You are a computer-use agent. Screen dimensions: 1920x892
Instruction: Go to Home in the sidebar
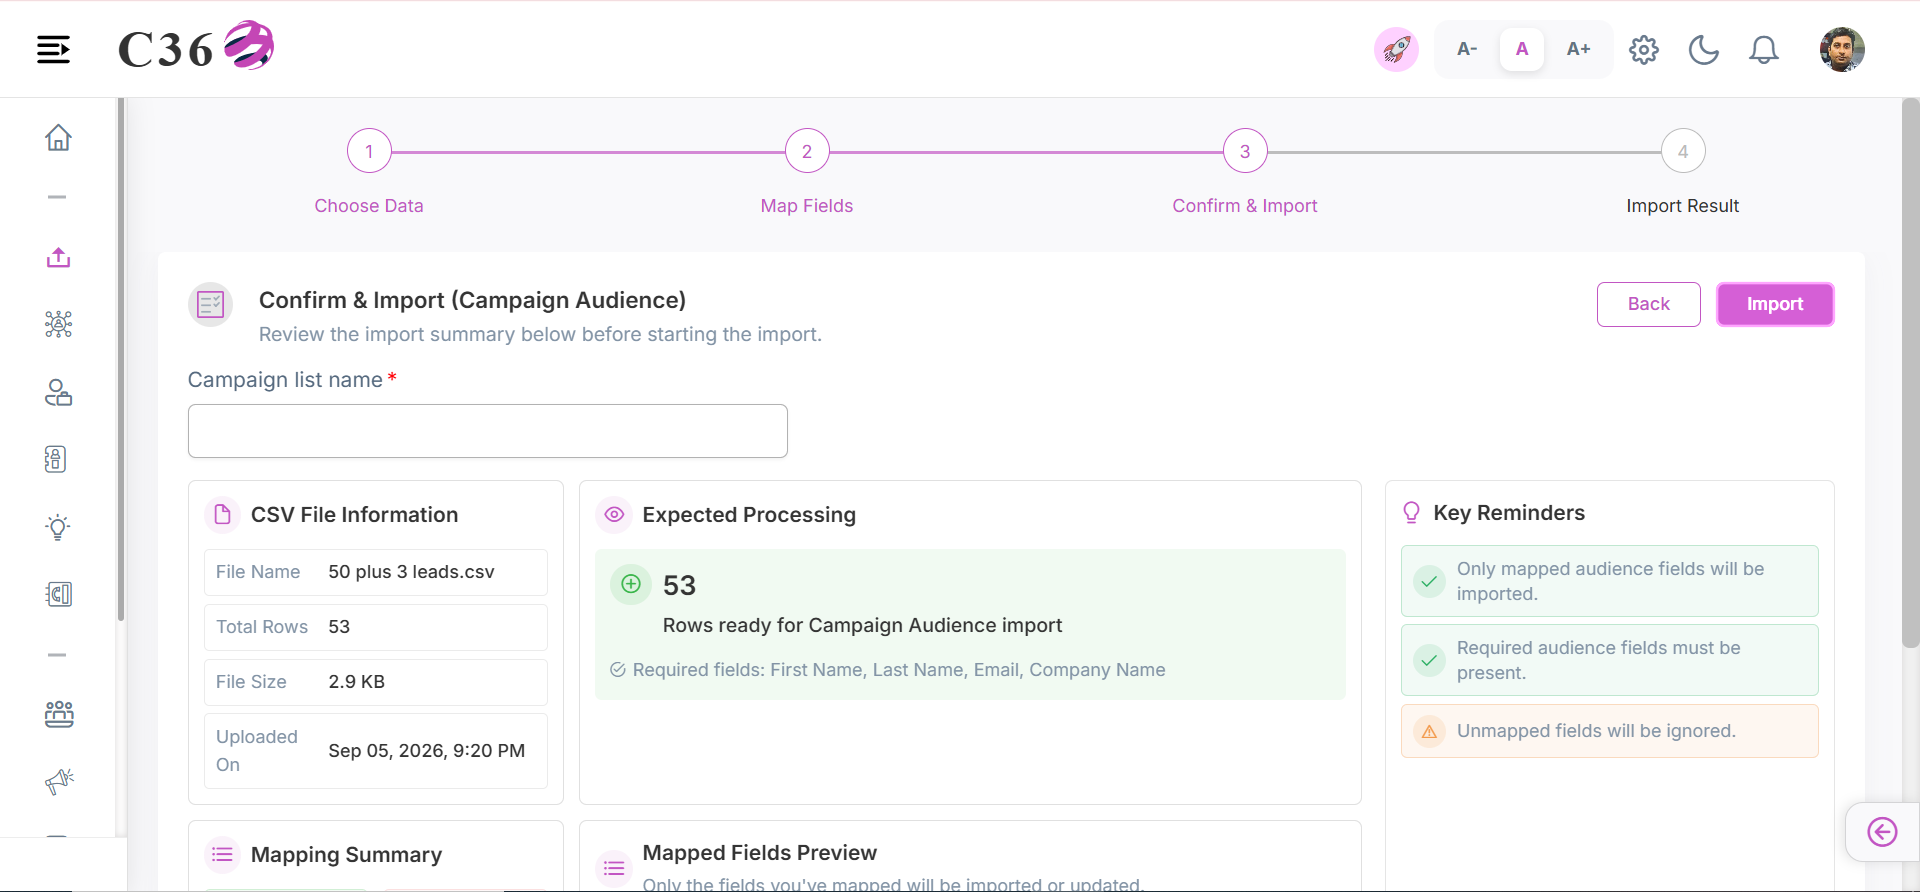tap(58, 137)
